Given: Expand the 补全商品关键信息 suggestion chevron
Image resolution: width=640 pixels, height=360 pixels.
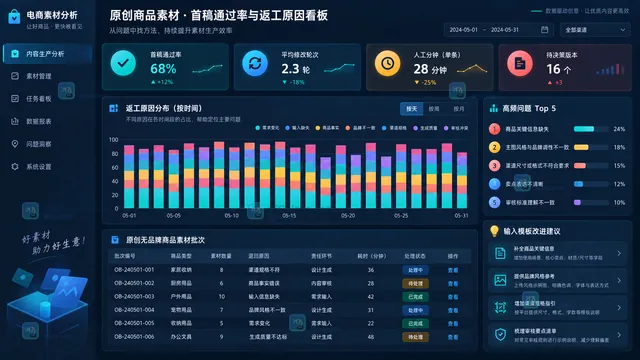Looking at the screenshot, I should click(619, 253).
